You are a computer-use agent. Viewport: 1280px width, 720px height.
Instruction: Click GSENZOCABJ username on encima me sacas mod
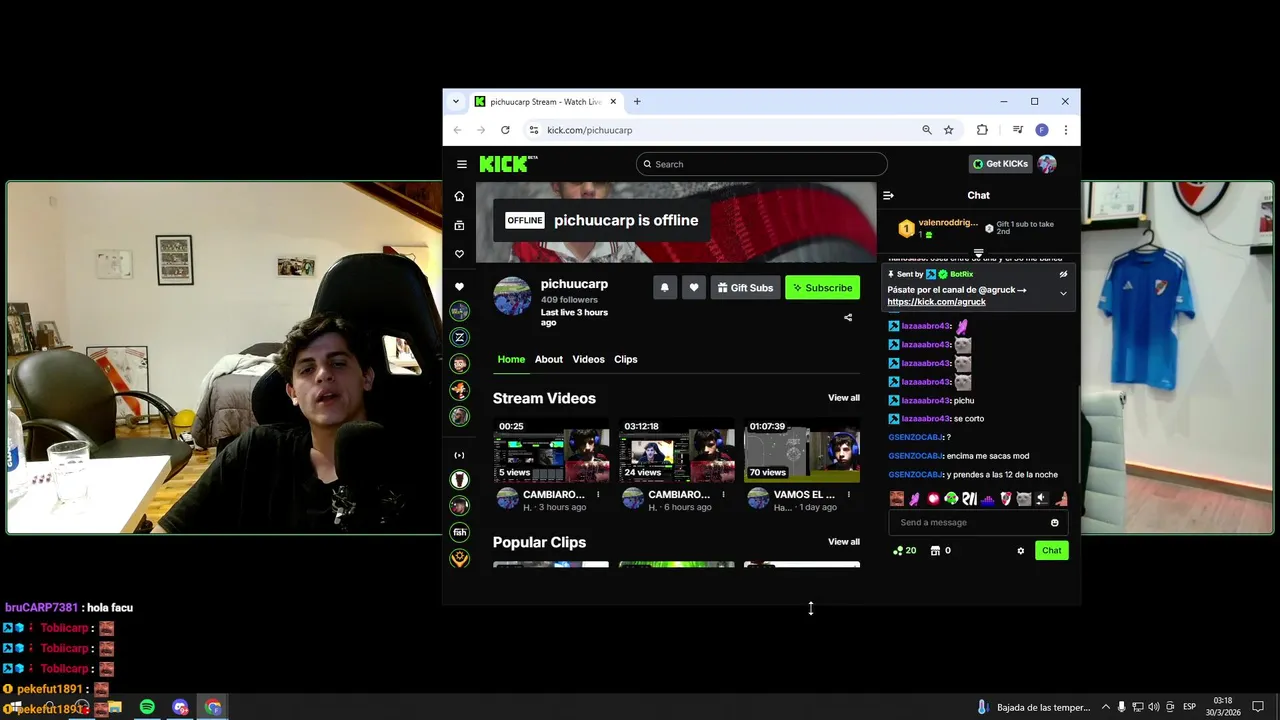tap(915, 456)
